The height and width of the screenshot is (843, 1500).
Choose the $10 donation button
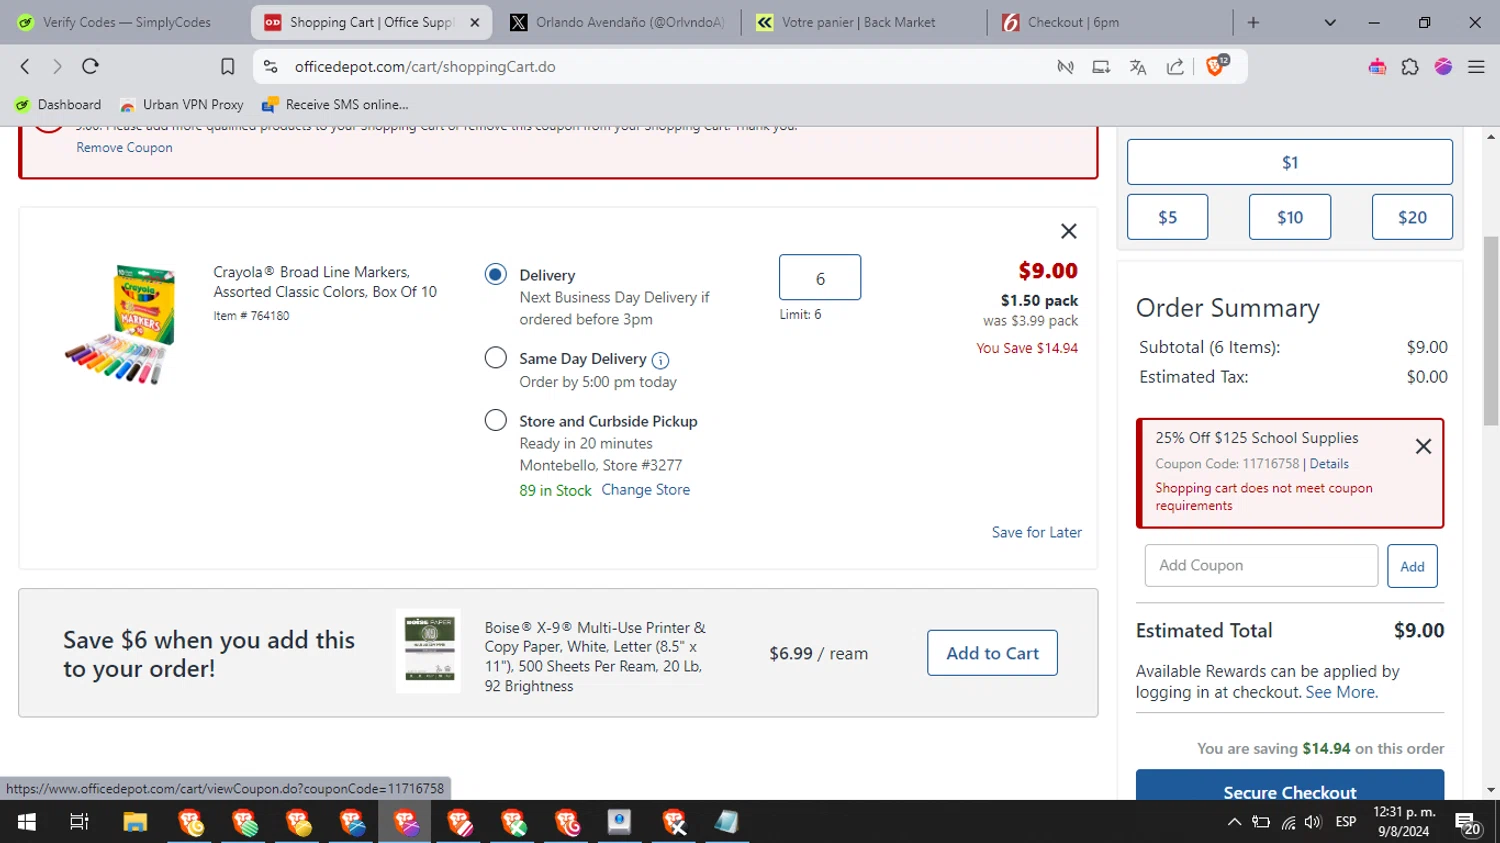1289,217
